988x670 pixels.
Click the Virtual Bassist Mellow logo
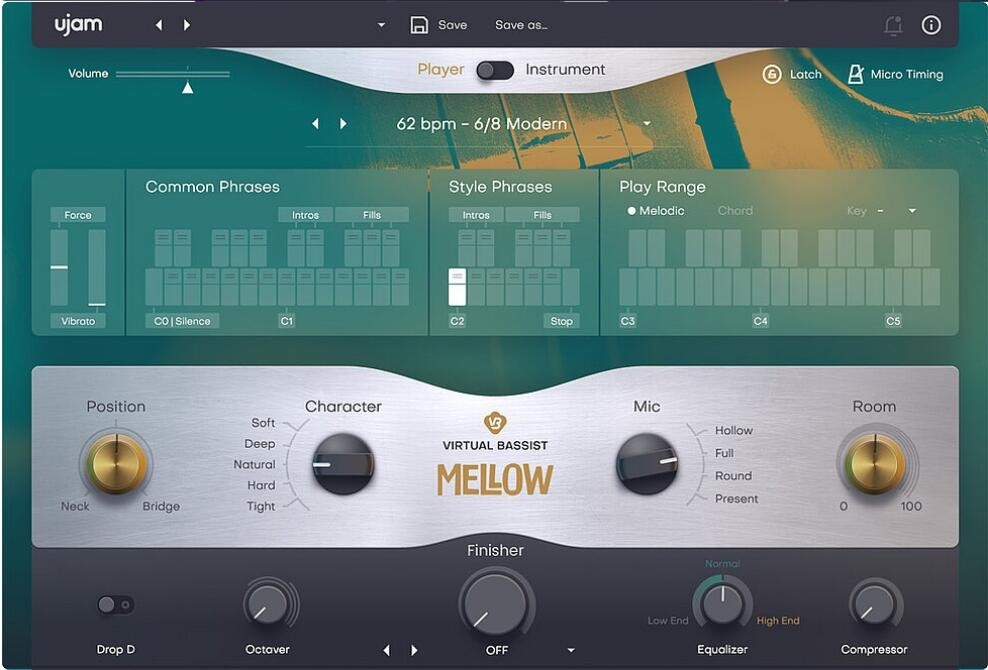tap(495, 455)
